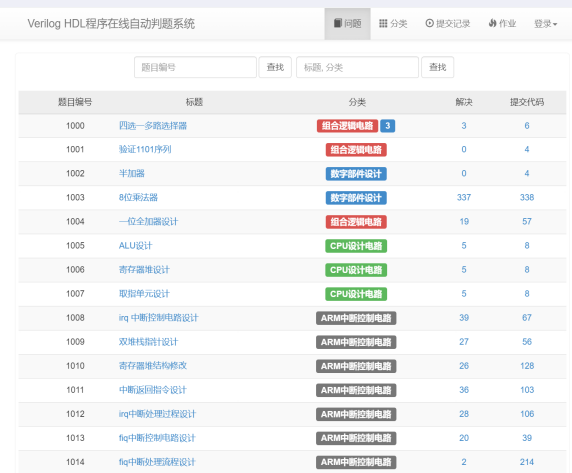Viewport: 572px width, 473px height.
Task: Open 提交记录 play-circle icon item
Action: point(448,24)
